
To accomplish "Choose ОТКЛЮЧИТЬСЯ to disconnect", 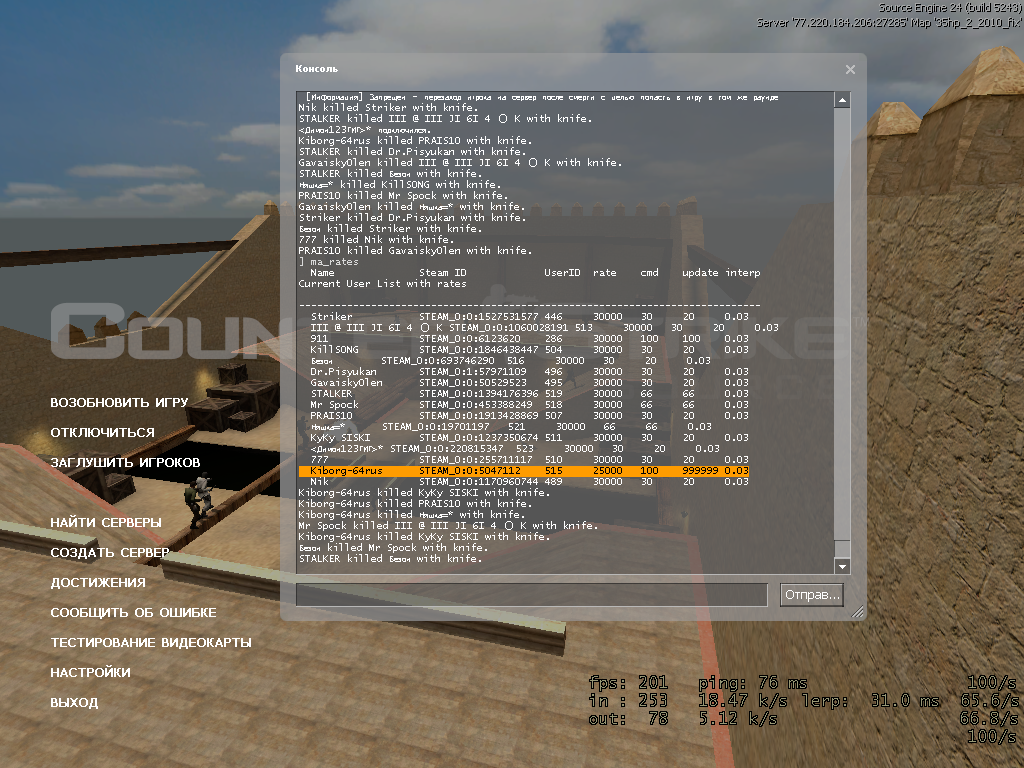I will coord(103,432).
